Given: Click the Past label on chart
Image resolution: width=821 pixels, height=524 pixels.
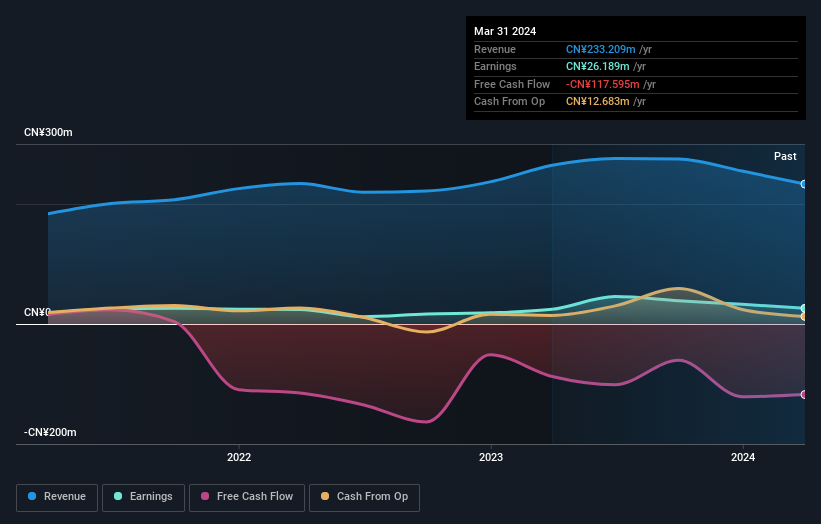Looking at the screenshot, I should pyautogui.click(x=785, y=156).
